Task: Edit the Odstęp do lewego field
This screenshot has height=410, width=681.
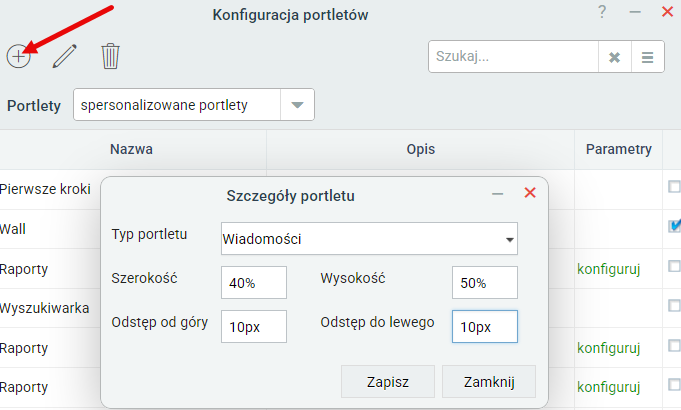Action: point(485,327)
